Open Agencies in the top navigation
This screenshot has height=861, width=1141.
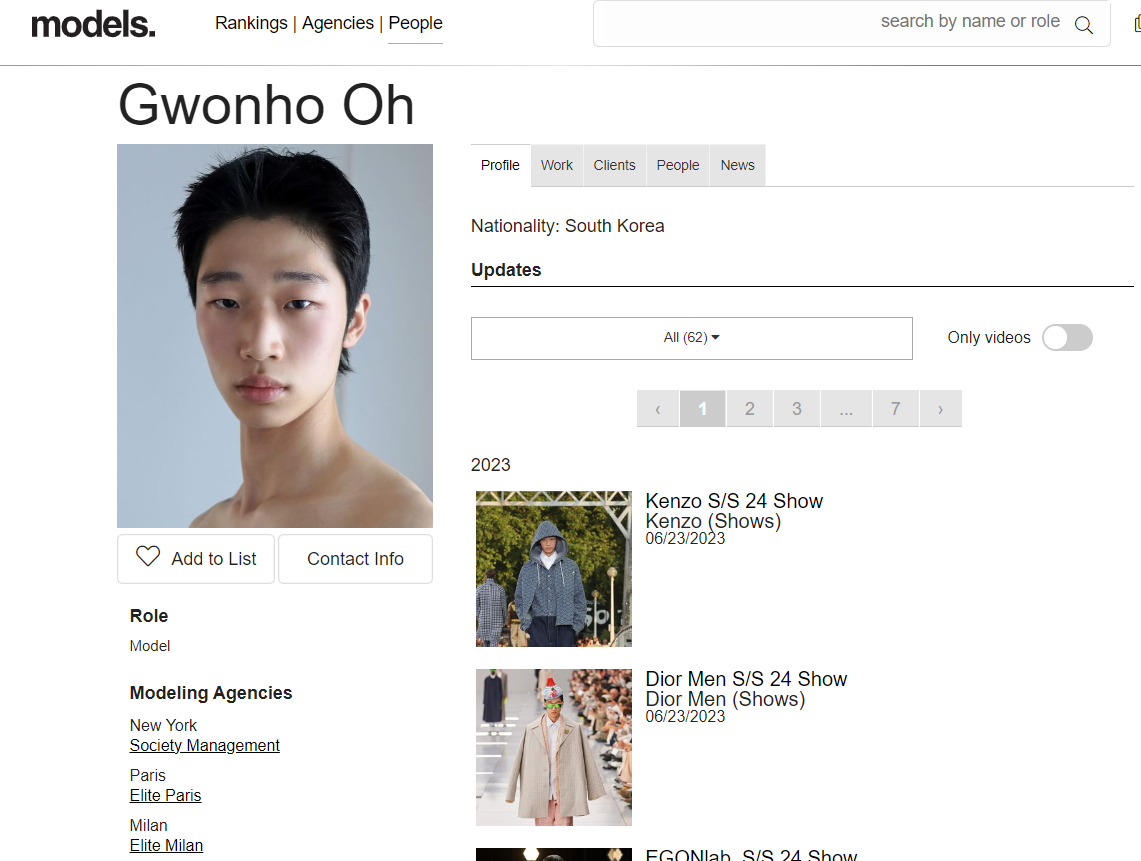click(x=338, y=23)
